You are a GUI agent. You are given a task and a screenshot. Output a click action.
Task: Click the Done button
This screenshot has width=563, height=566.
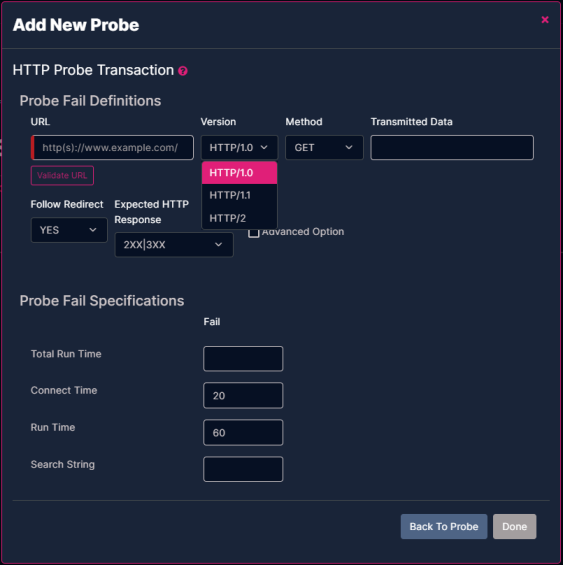coord(514,526)
